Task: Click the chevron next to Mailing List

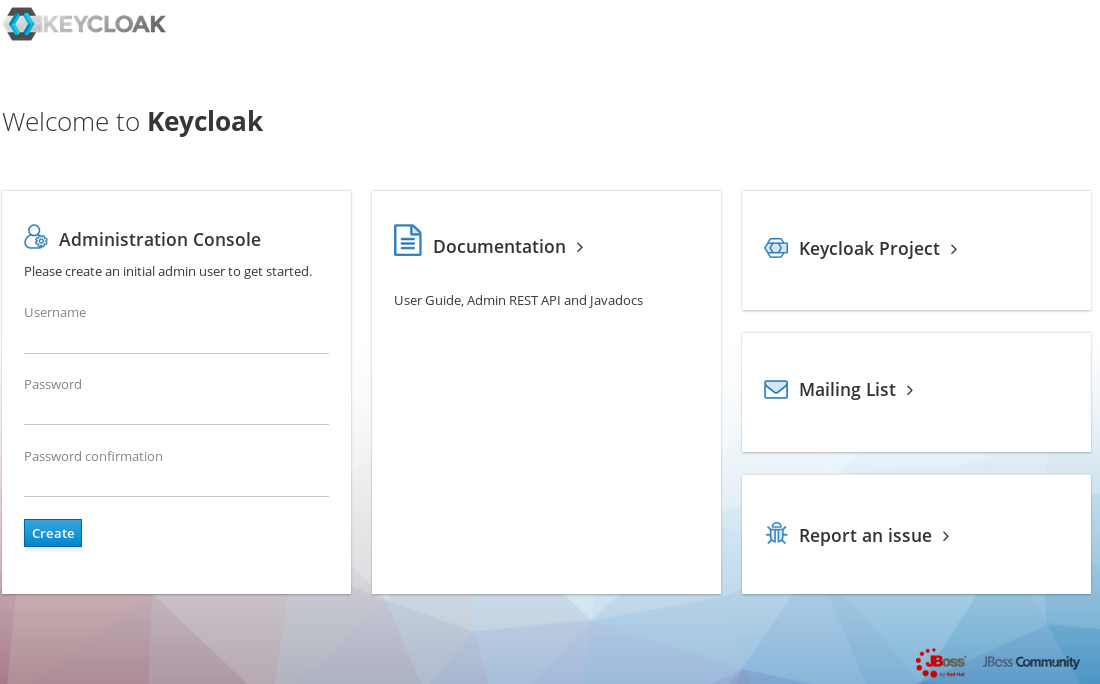Action: (x=910, y=390)
